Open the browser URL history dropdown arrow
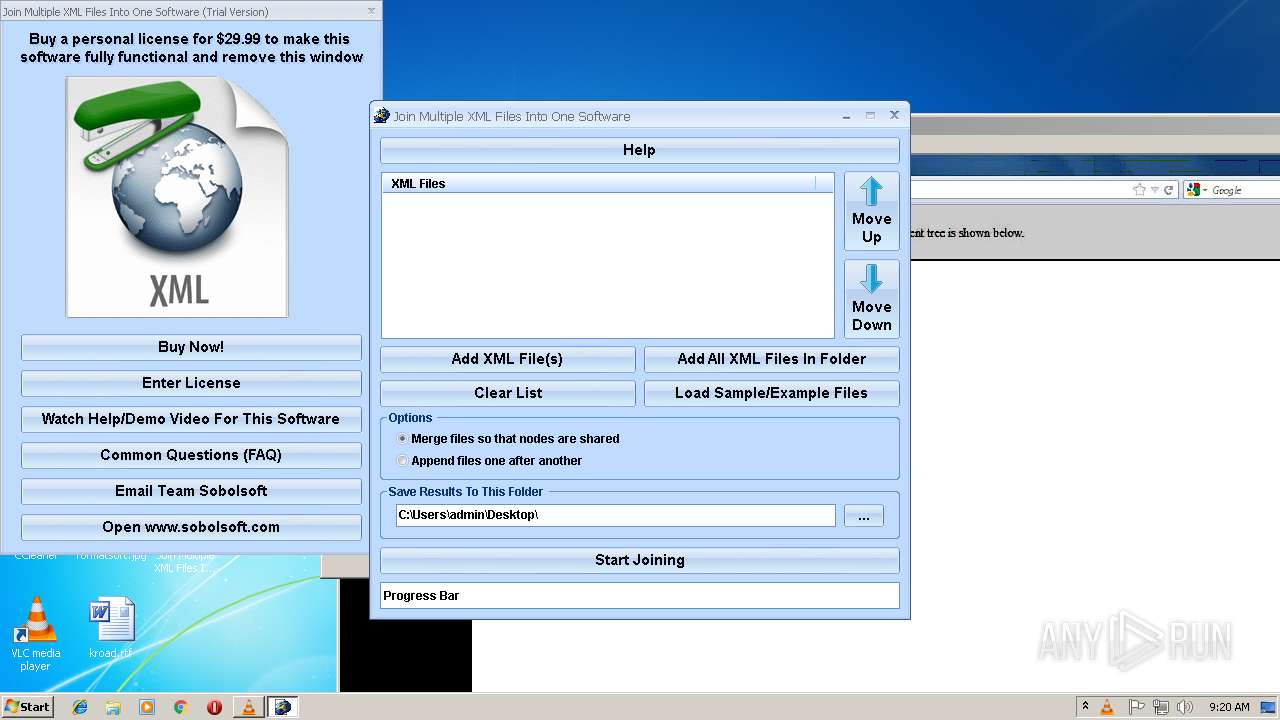The height and width of the screenshot is (720, 1280). 1154,190
